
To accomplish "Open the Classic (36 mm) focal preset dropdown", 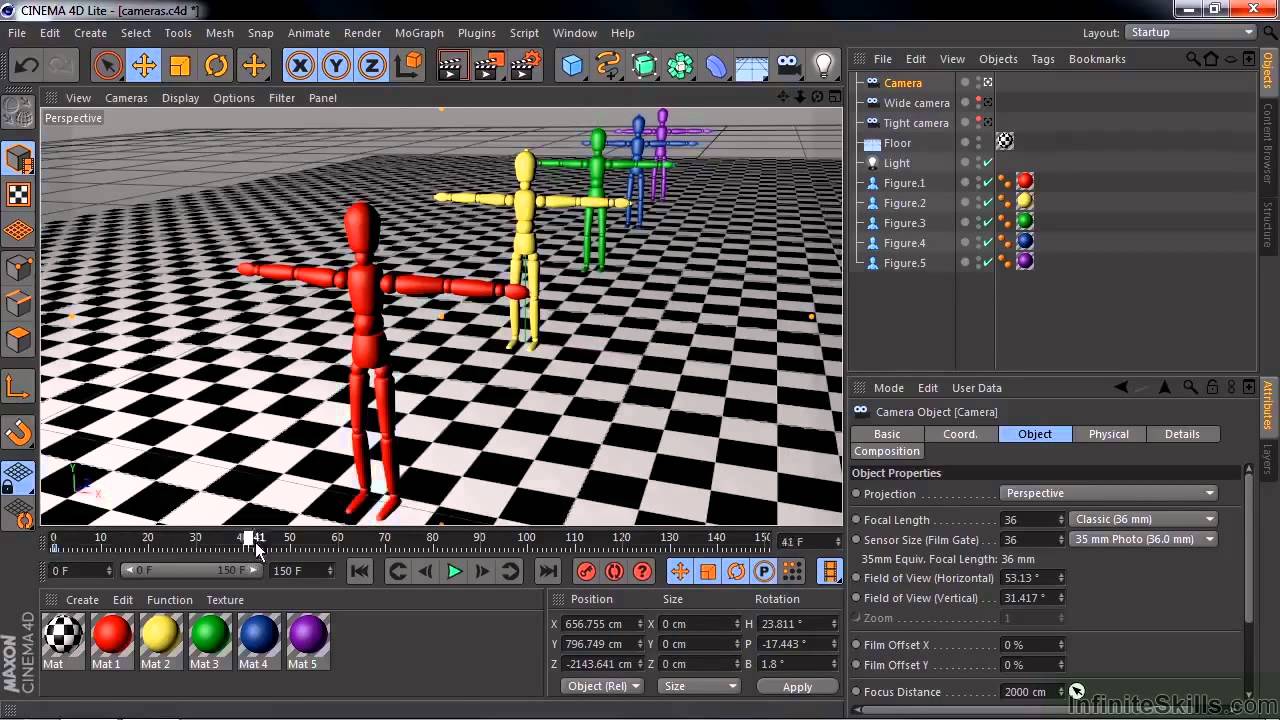I will 1143,519.
